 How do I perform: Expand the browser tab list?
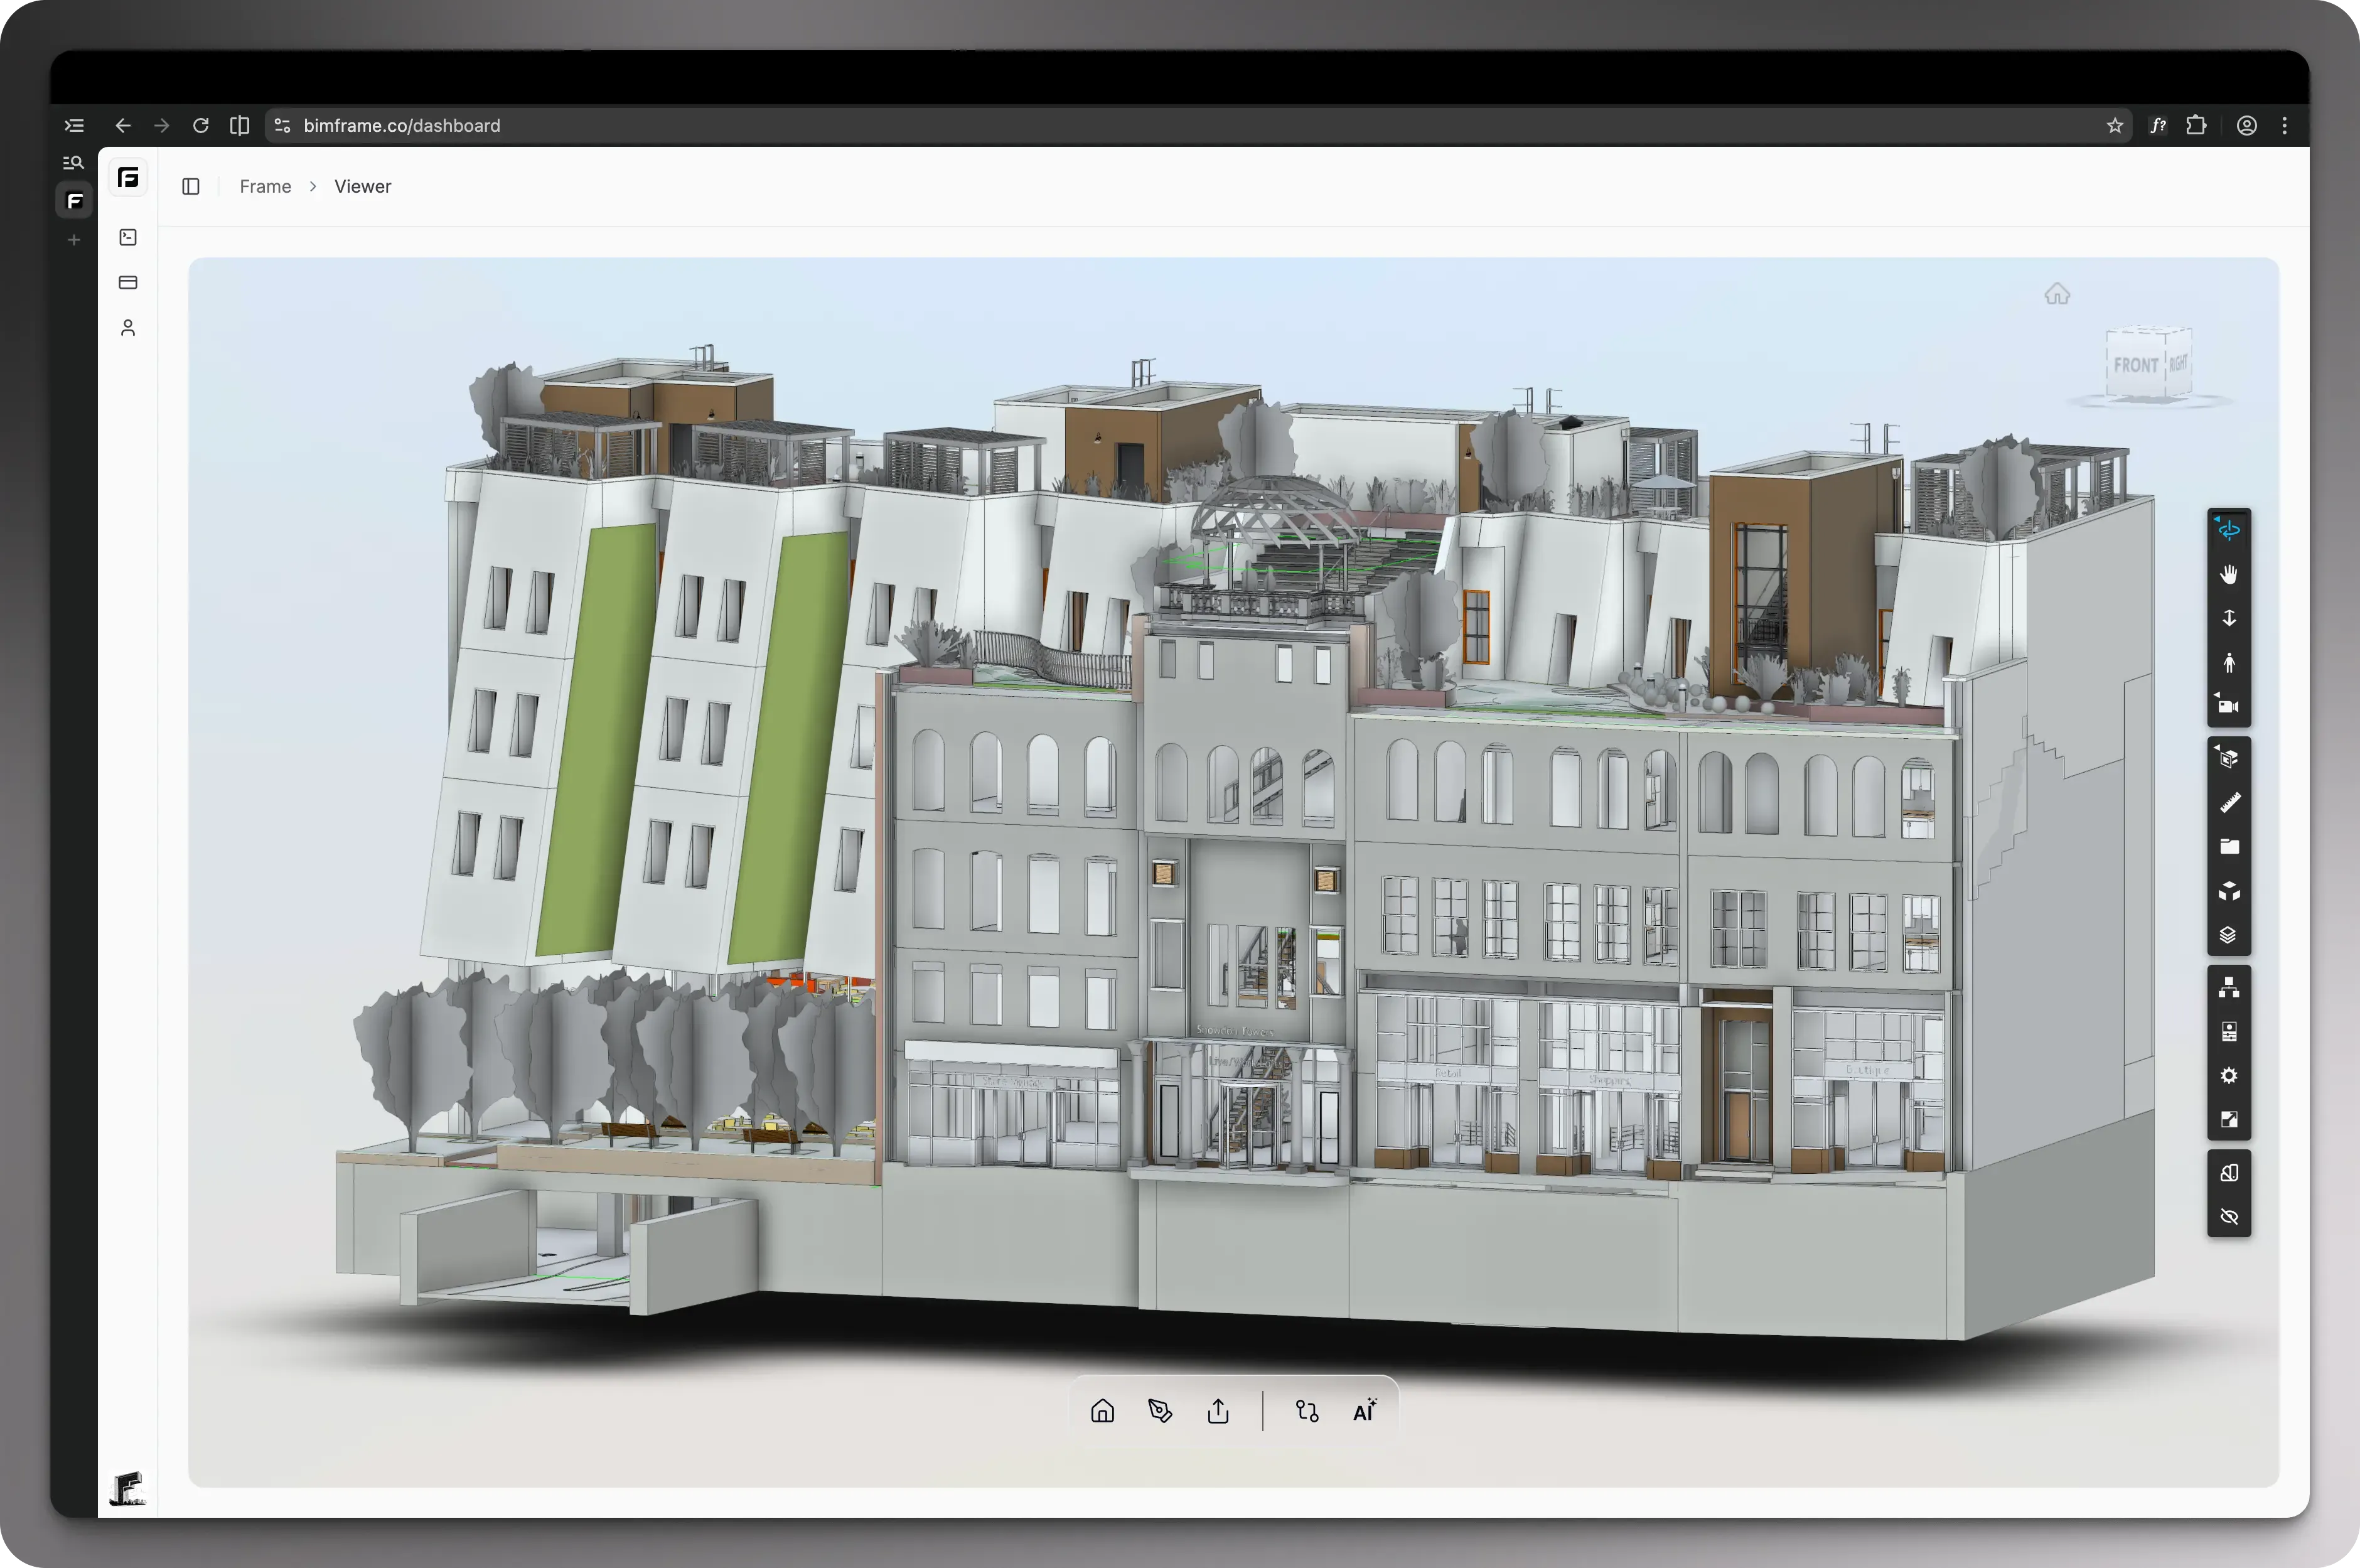(73, 125)
